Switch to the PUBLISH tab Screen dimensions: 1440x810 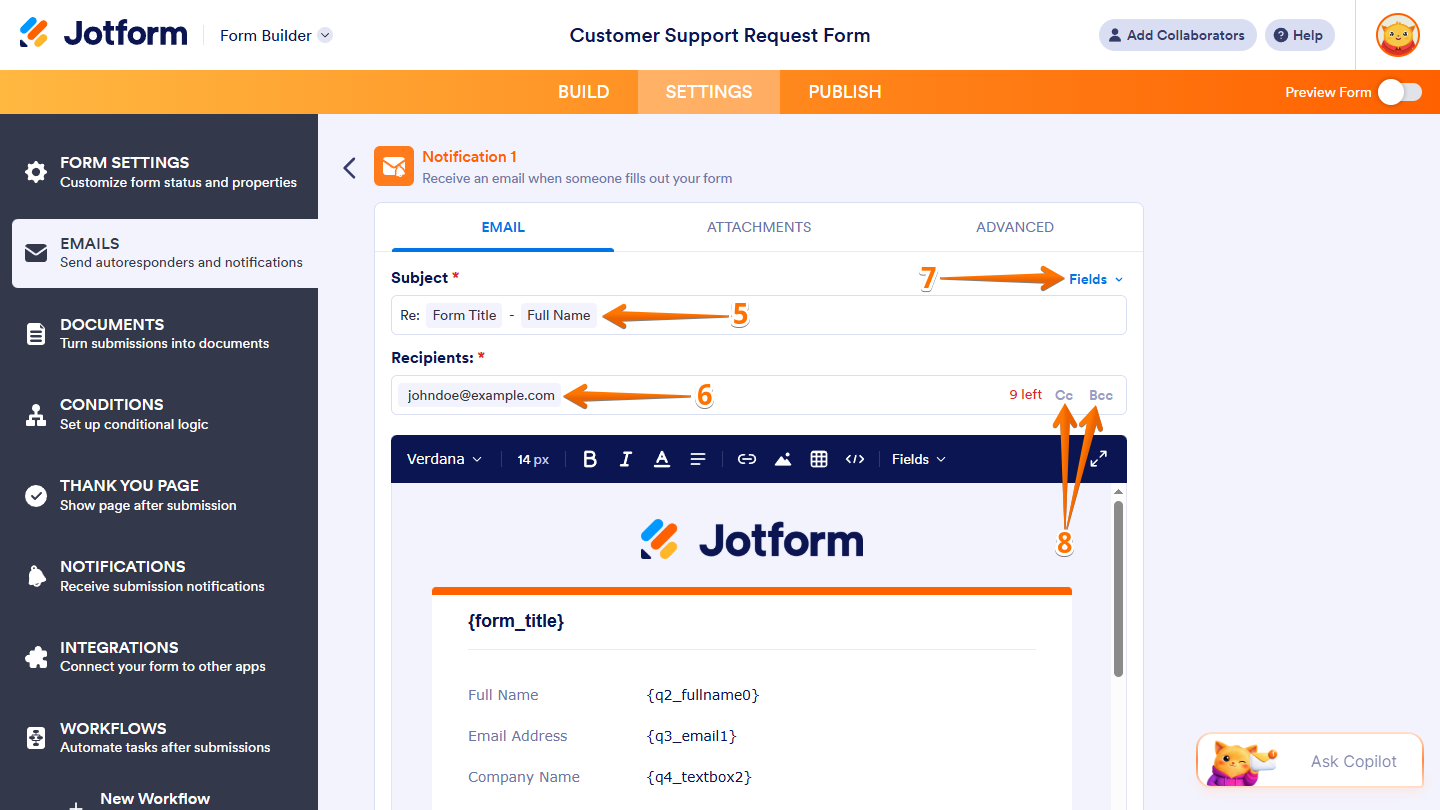845,92
